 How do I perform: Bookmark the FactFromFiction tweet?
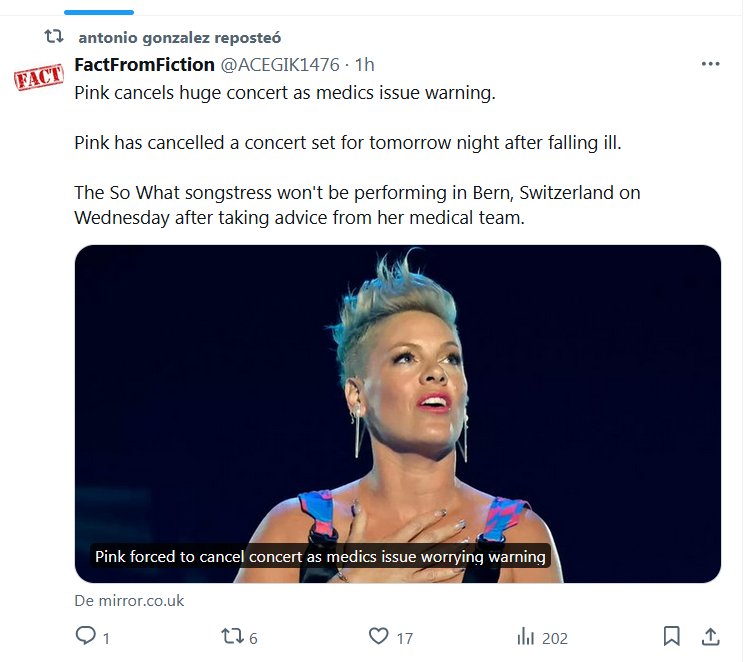(672, 636)
